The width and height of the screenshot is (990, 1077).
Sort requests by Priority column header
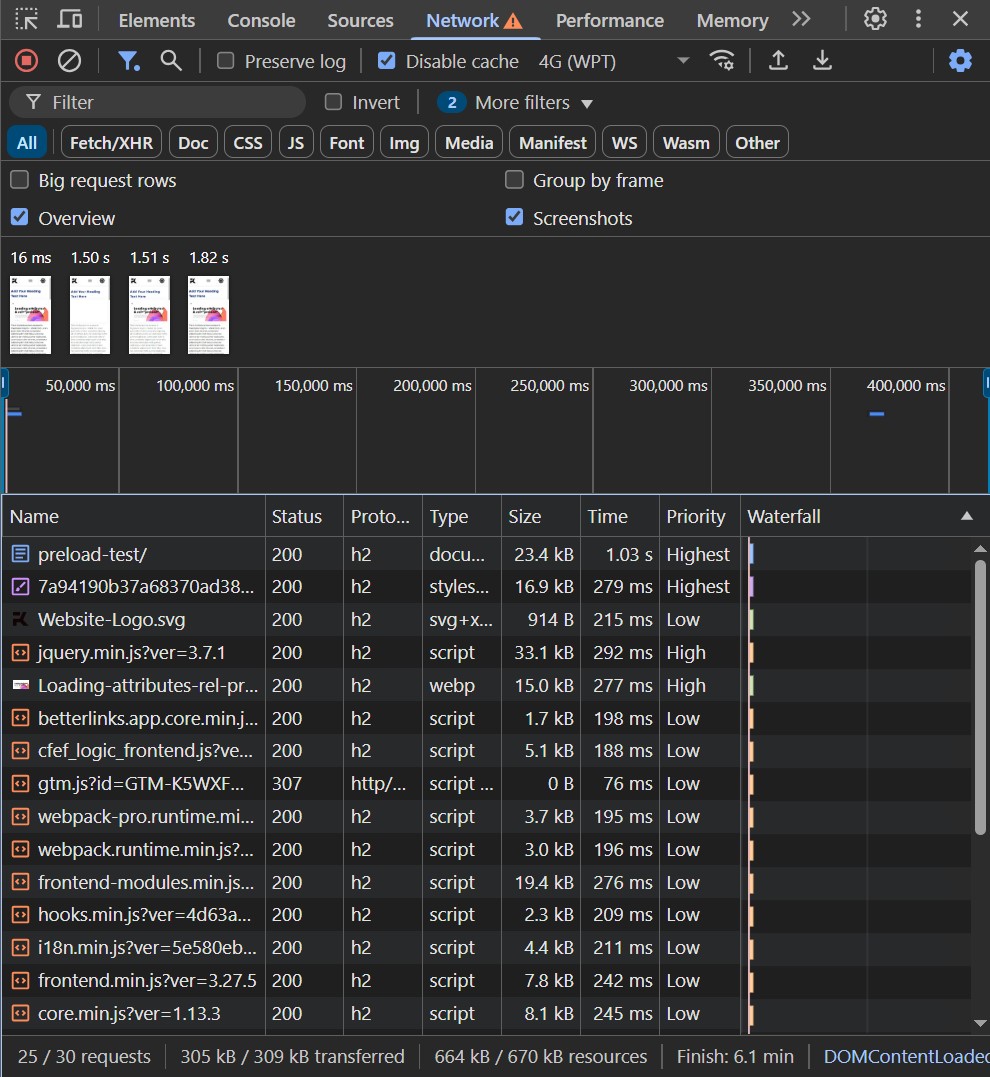[x=699, y=517]
